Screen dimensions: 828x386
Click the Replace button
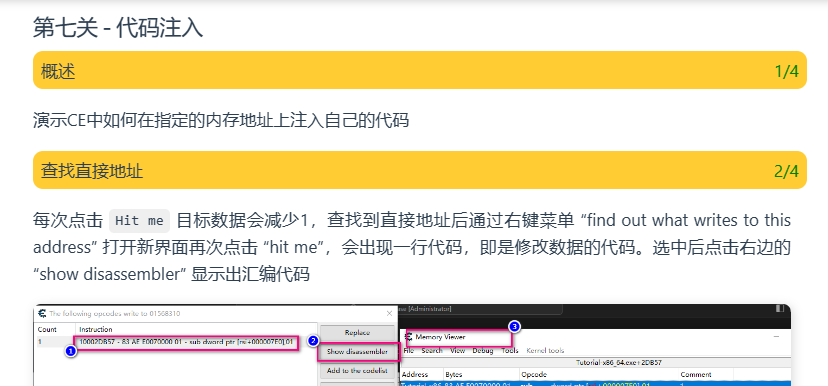click(357, 333)
